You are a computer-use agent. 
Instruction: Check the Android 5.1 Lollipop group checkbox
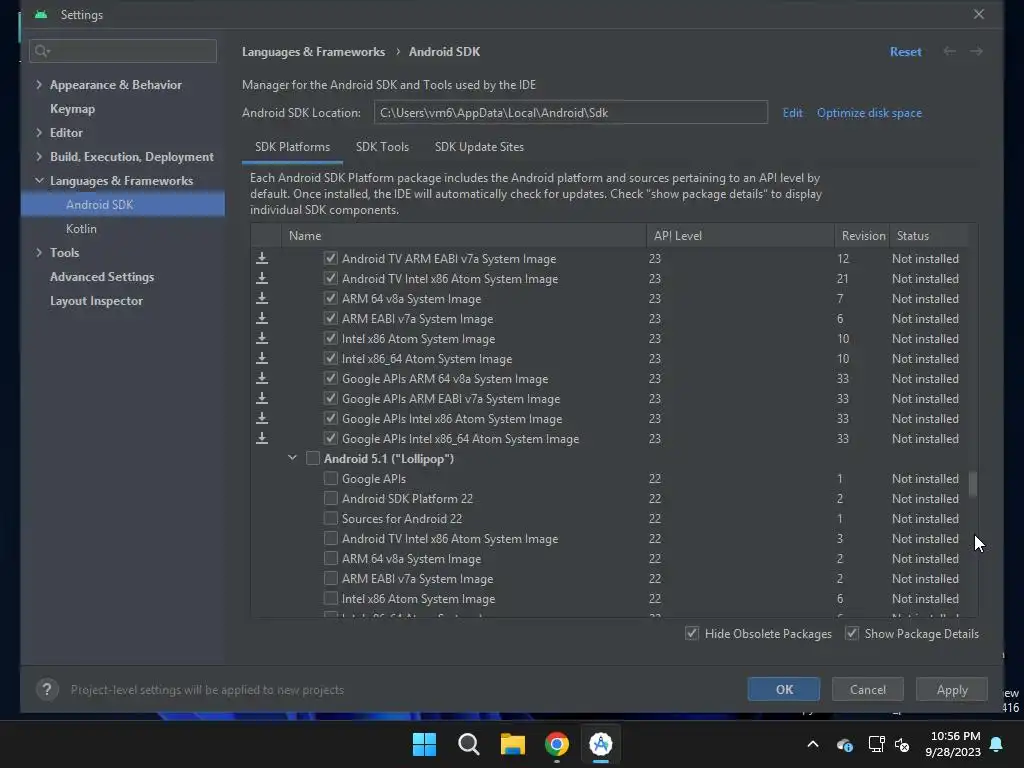(313, 458)
